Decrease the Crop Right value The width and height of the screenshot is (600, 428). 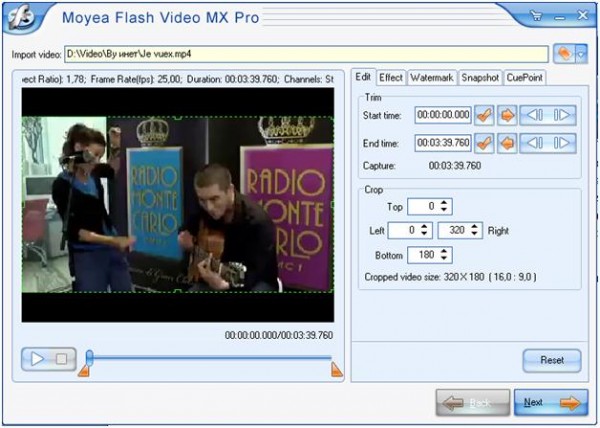pyautogui.click(x=475, y=234)
